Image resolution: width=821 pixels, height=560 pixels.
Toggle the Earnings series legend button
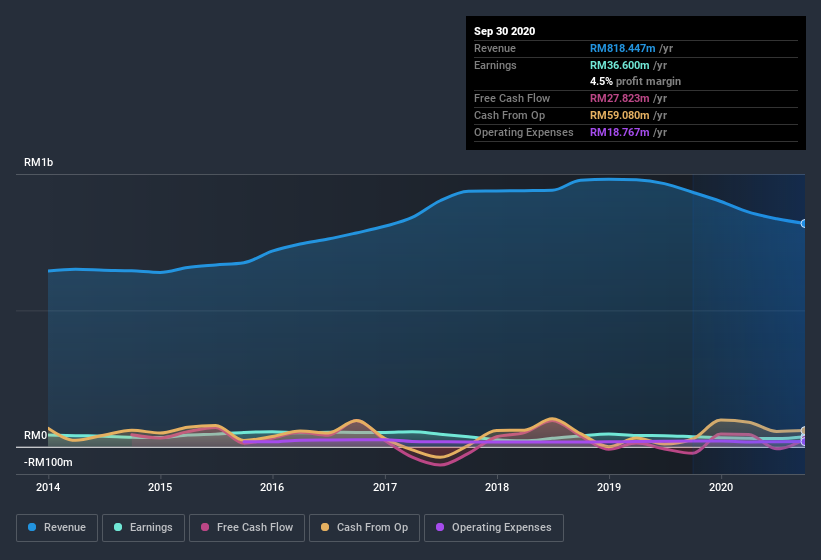143,528
